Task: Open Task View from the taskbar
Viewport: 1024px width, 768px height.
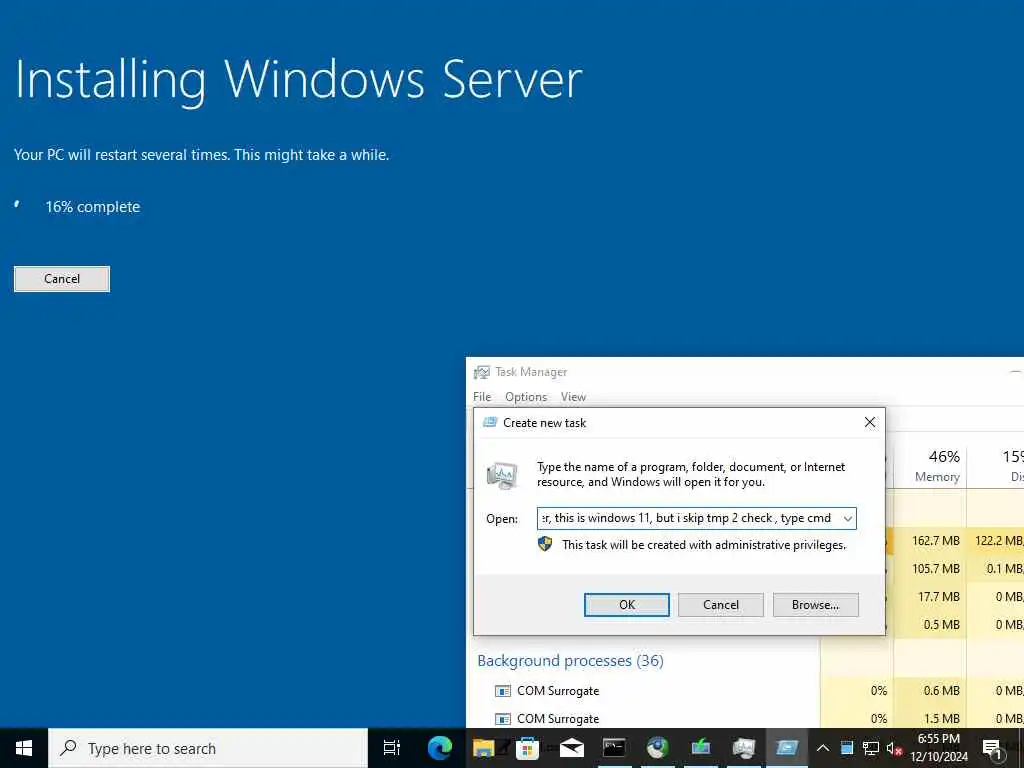Action: tap(392, 748)
